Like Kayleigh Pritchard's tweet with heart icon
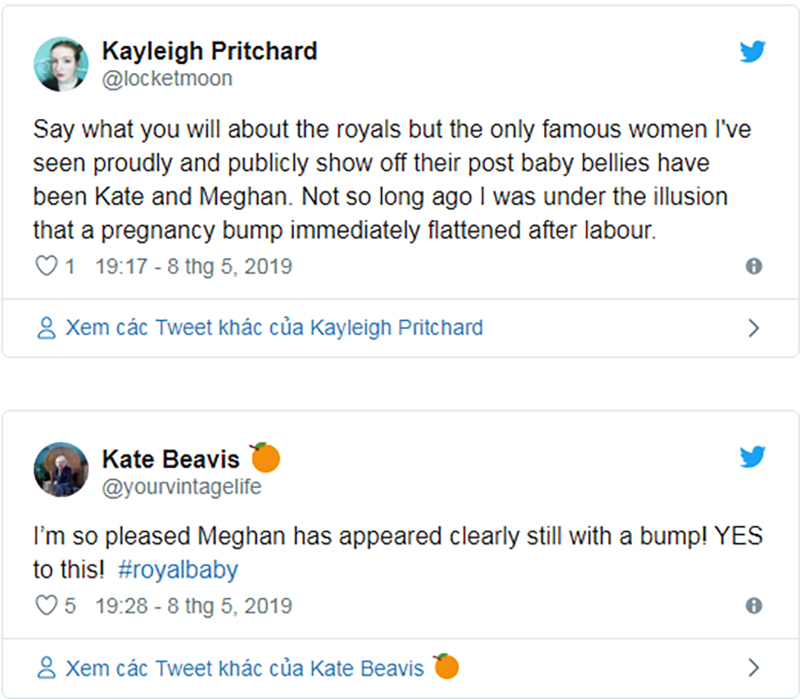The image size is (800, 699). (x=46, y=267)
